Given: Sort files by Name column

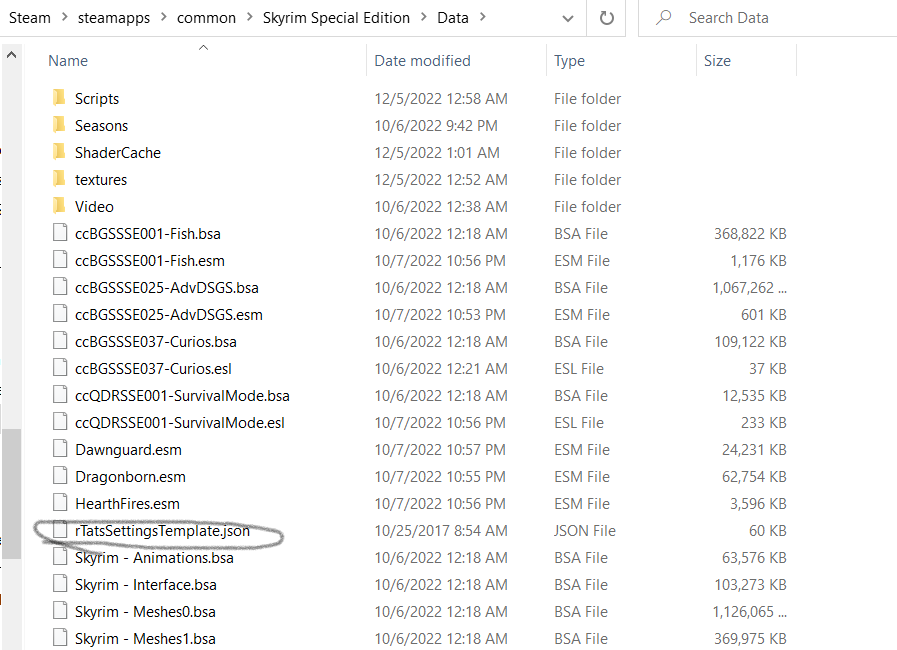Looking at the screenshot, I should click(68, 61).
